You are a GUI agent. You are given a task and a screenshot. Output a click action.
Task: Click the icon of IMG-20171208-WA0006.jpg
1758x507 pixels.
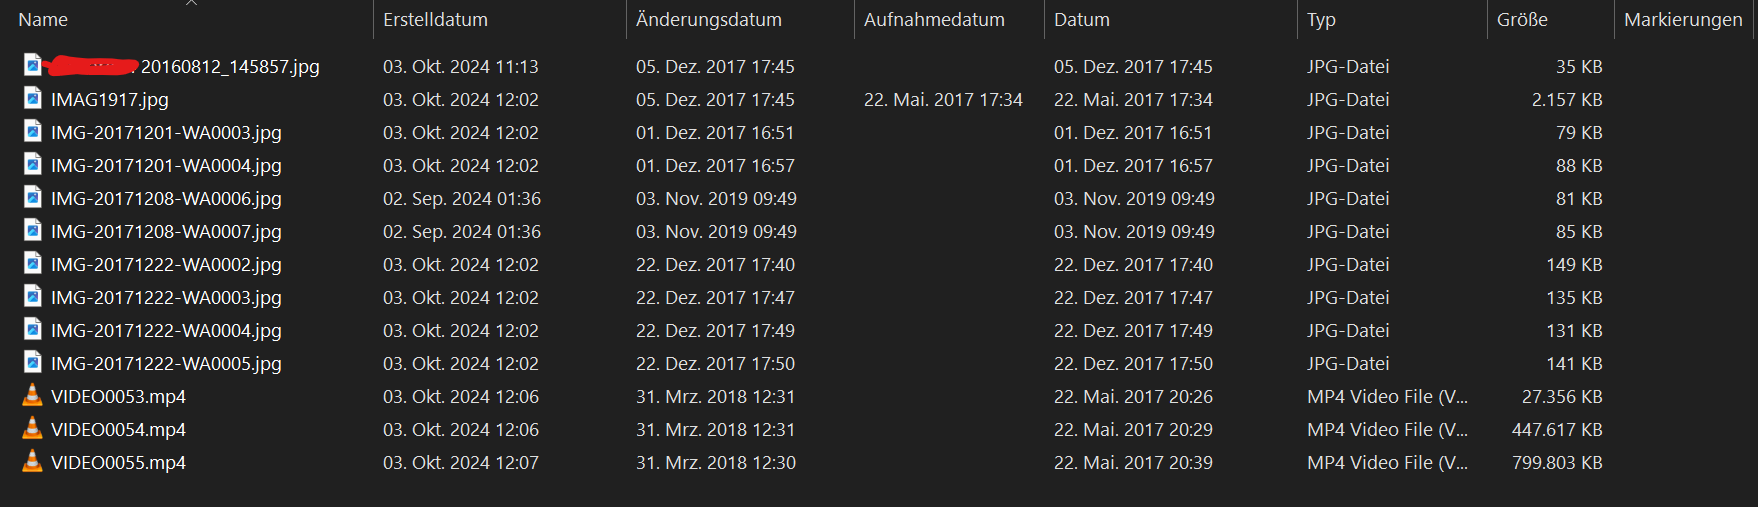tap(33, 198)
